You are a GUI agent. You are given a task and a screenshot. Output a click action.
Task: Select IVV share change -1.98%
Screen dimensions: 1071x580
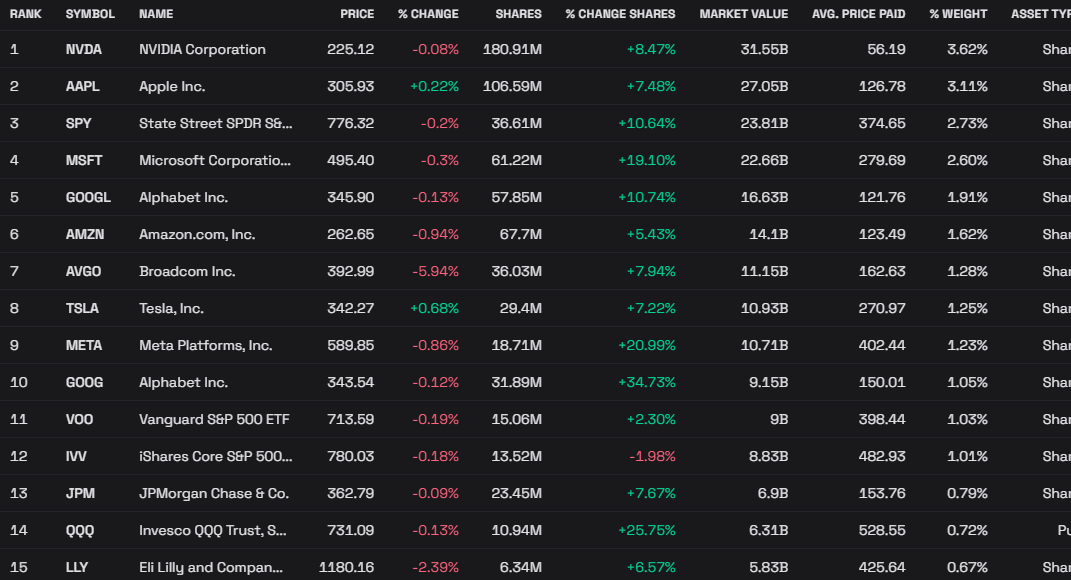pos(652,456)
